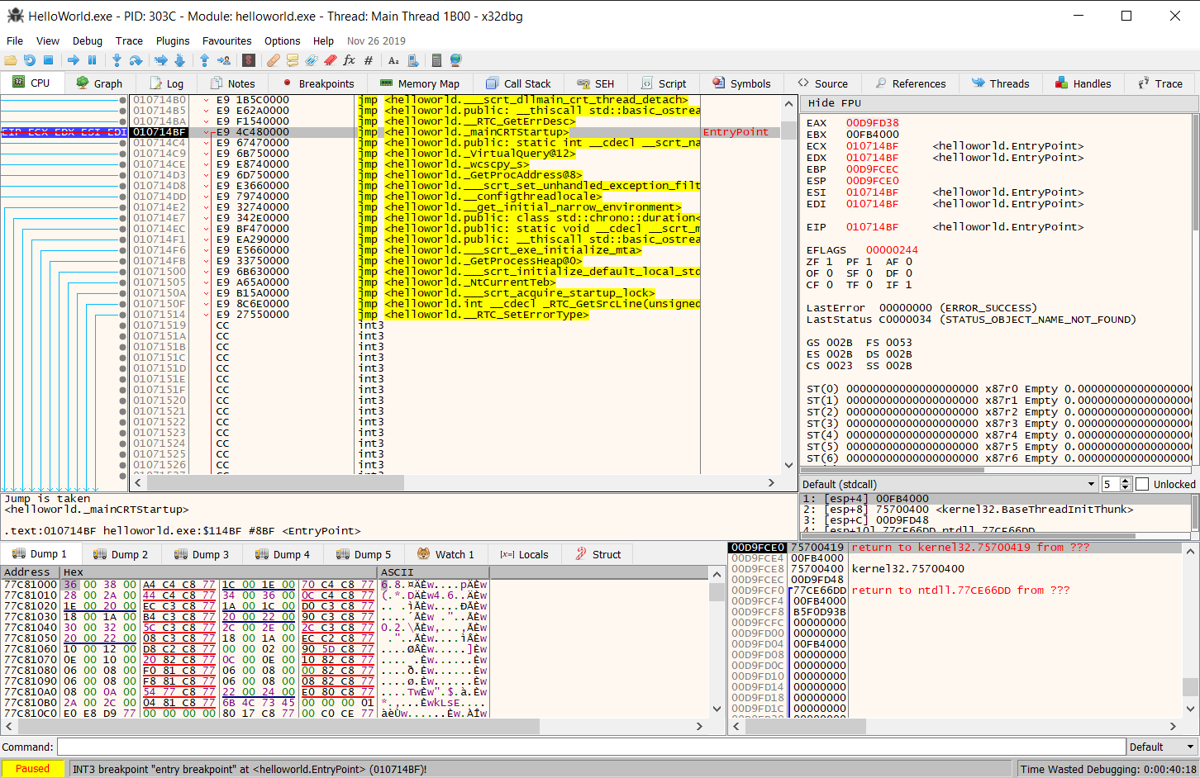Switch to the Breakpoints tab

318,84
